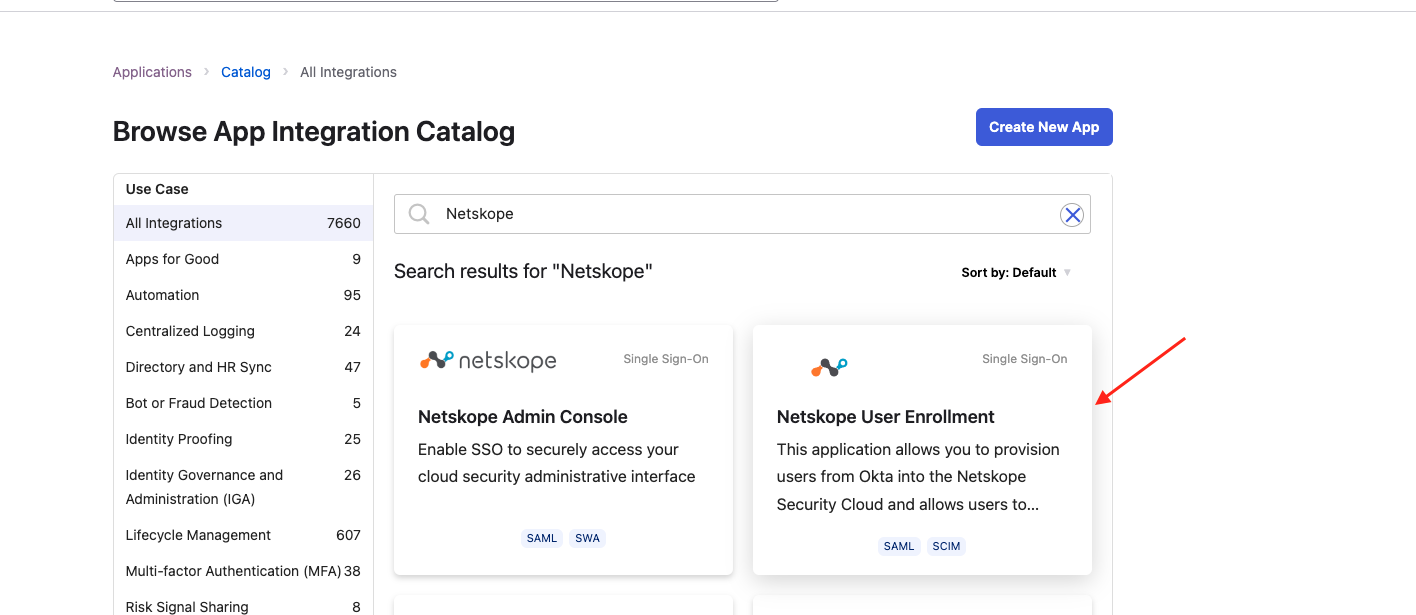Open the Netskope Admin Console logo
The width and height of the screenshot is (1416, 615).
tap(488, 360)
